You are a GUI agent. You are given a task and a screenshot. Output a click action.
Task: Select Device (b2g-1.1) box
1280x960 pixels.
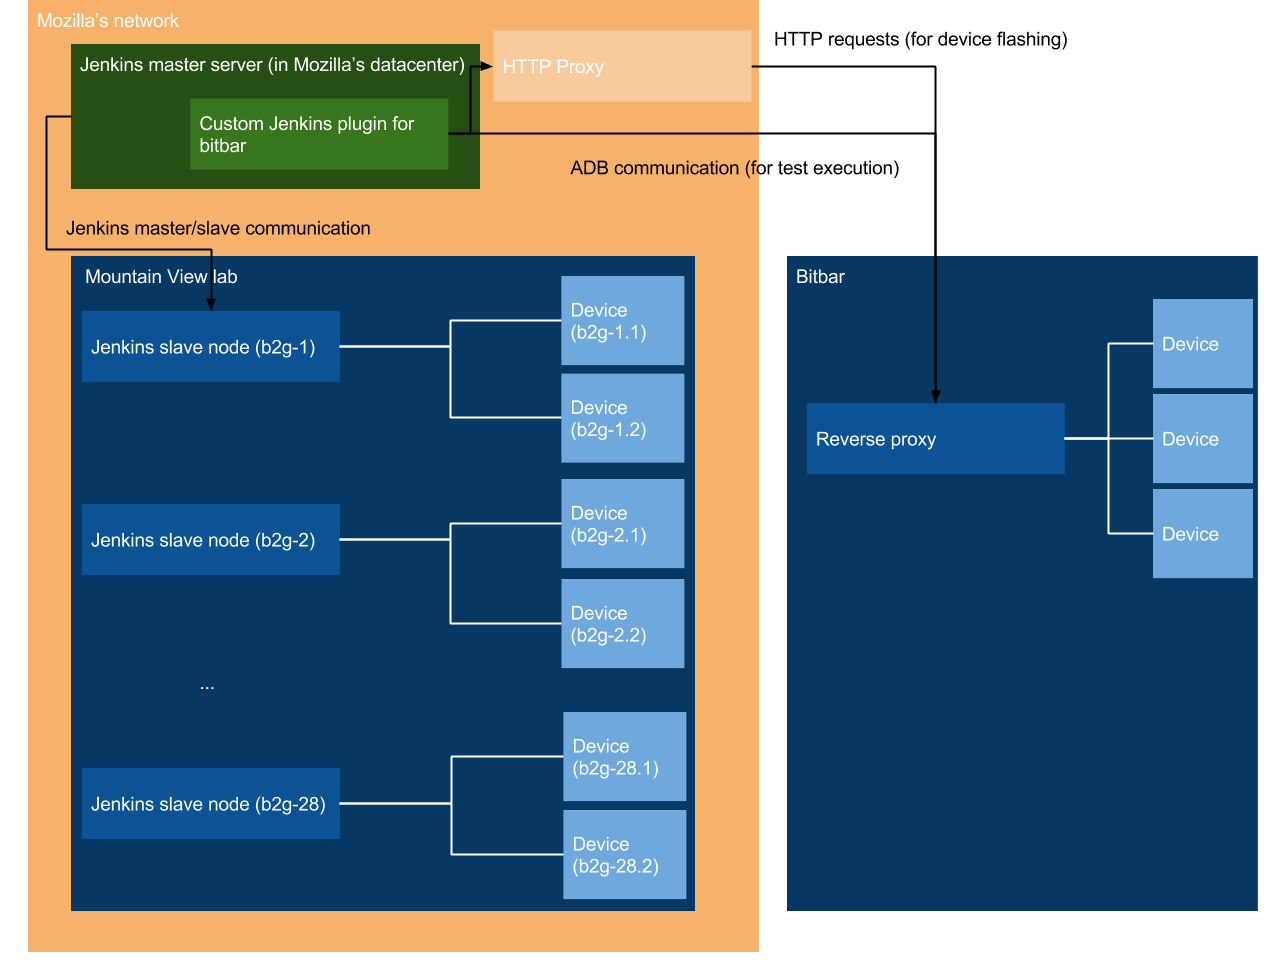coord(622,320)
